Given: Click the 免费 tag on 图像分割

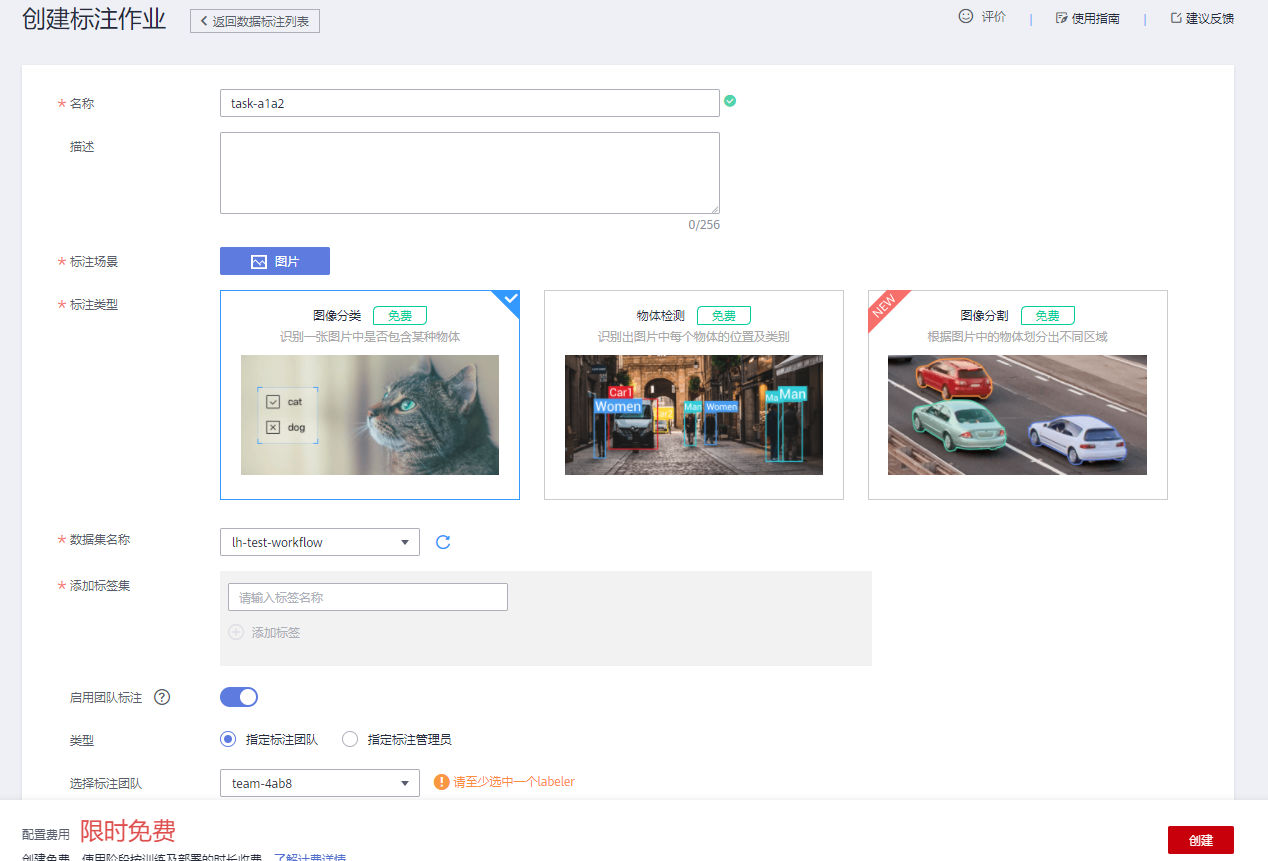Looking at the screenshot, I should point(1048,316).
